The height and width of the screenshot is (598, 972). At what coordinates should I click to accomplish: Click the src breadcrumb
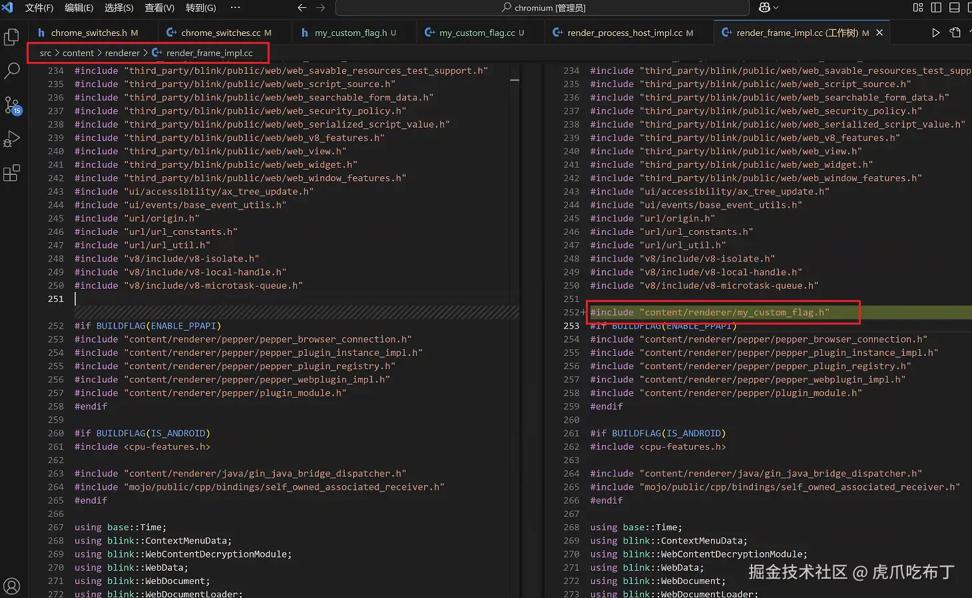tap(45, 53)
